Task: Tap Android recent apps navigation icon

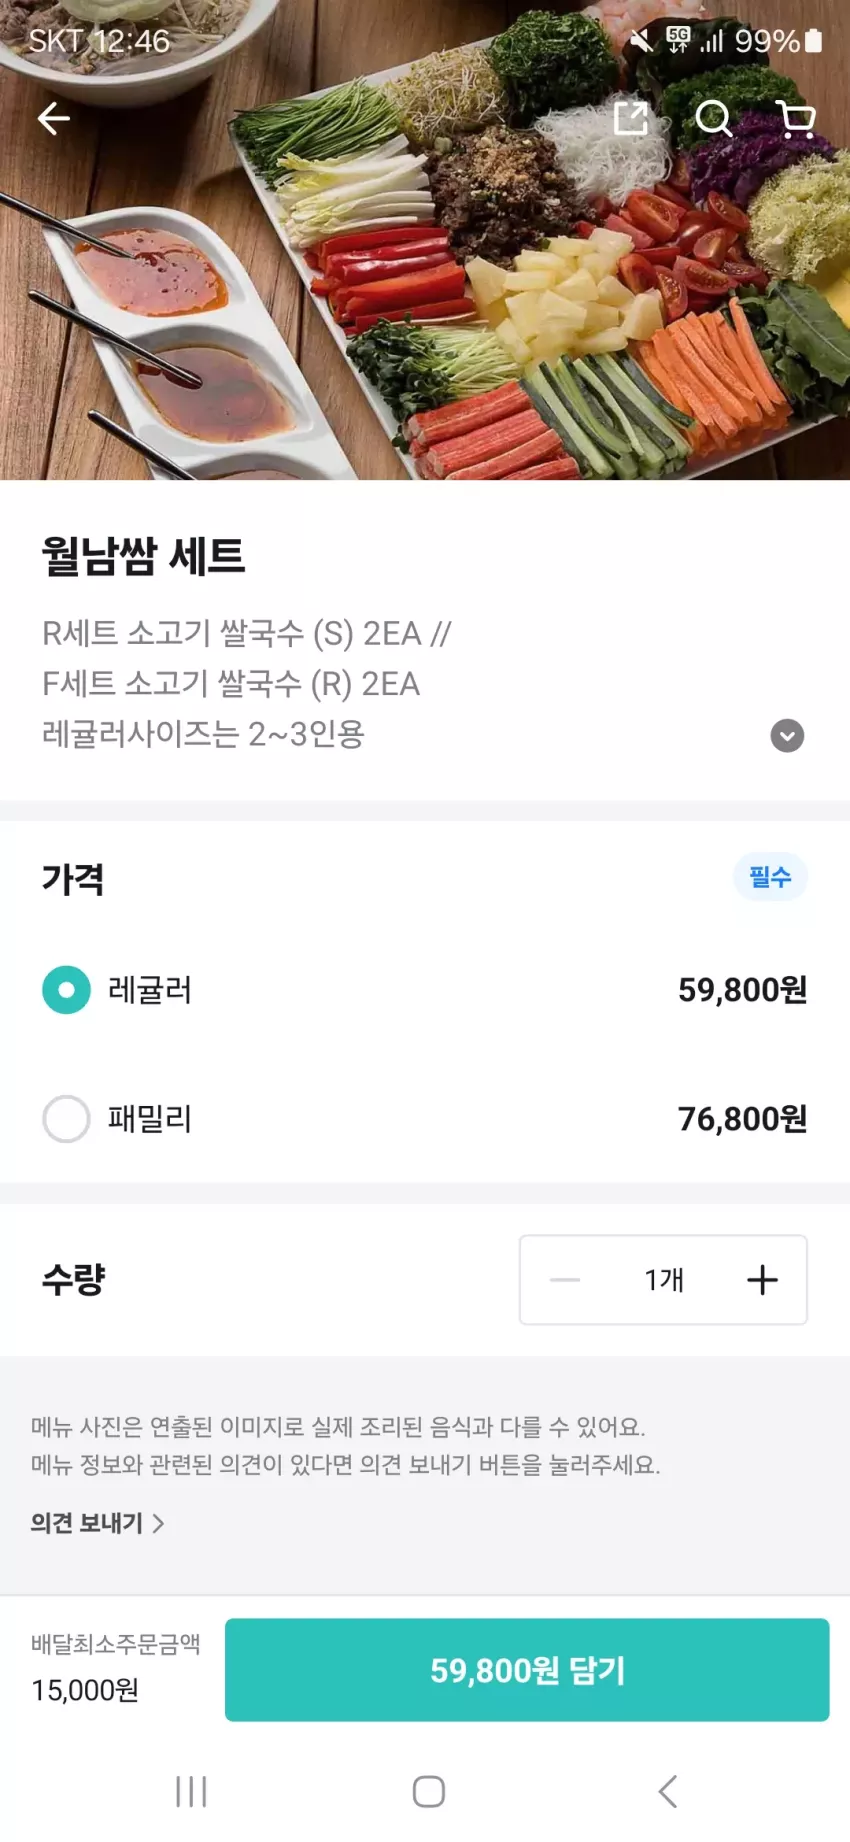Action: point(191,1790)
